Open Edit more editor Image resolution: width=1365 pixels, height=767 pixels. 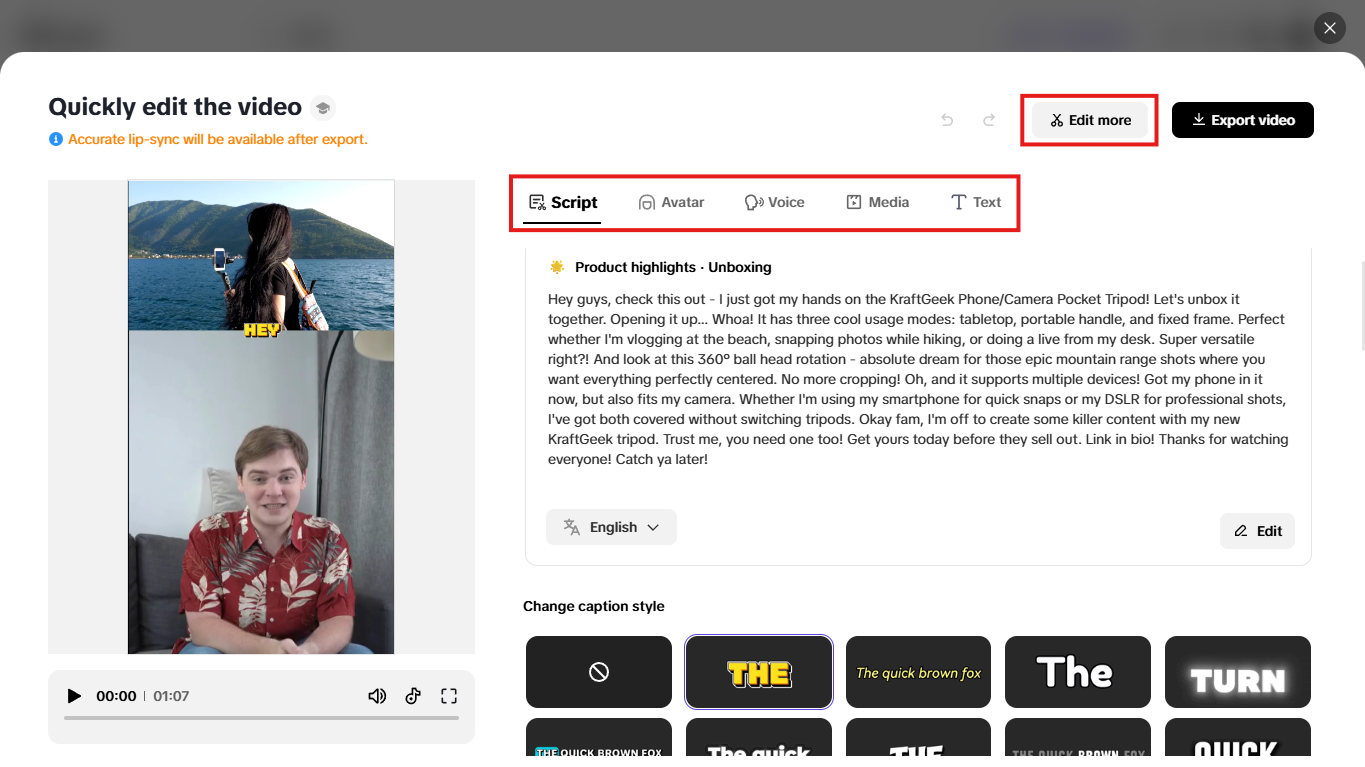click(1090, 120)
